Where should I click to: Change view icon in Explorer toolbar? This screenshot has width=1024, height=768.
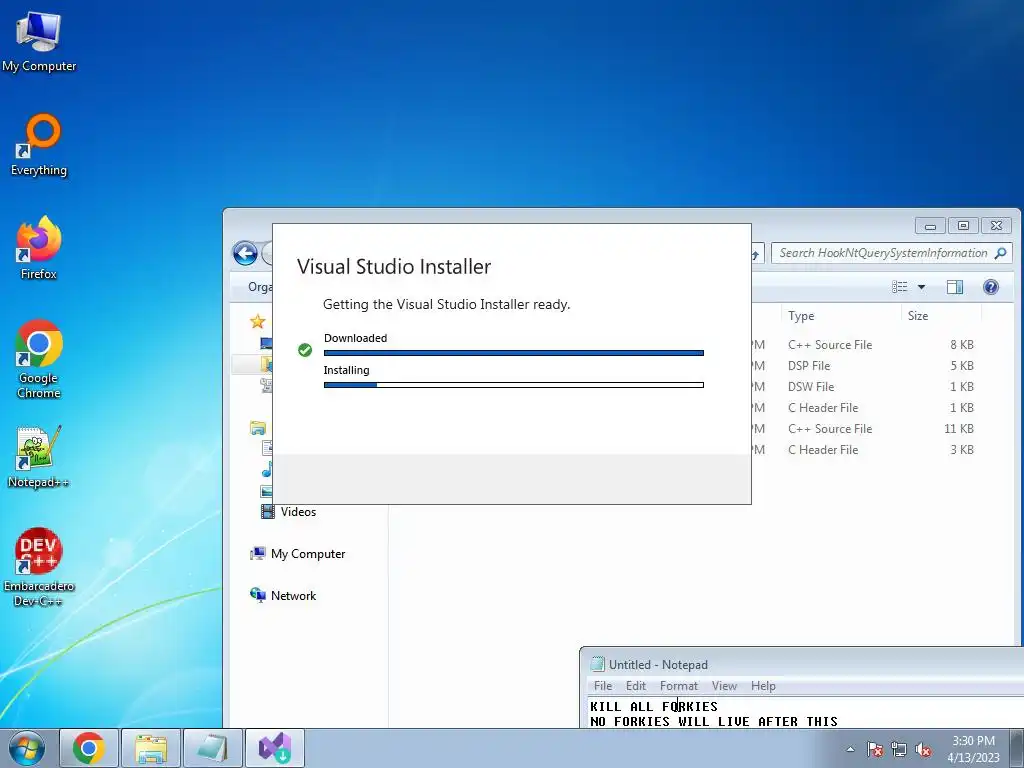(x=900, y=287)
